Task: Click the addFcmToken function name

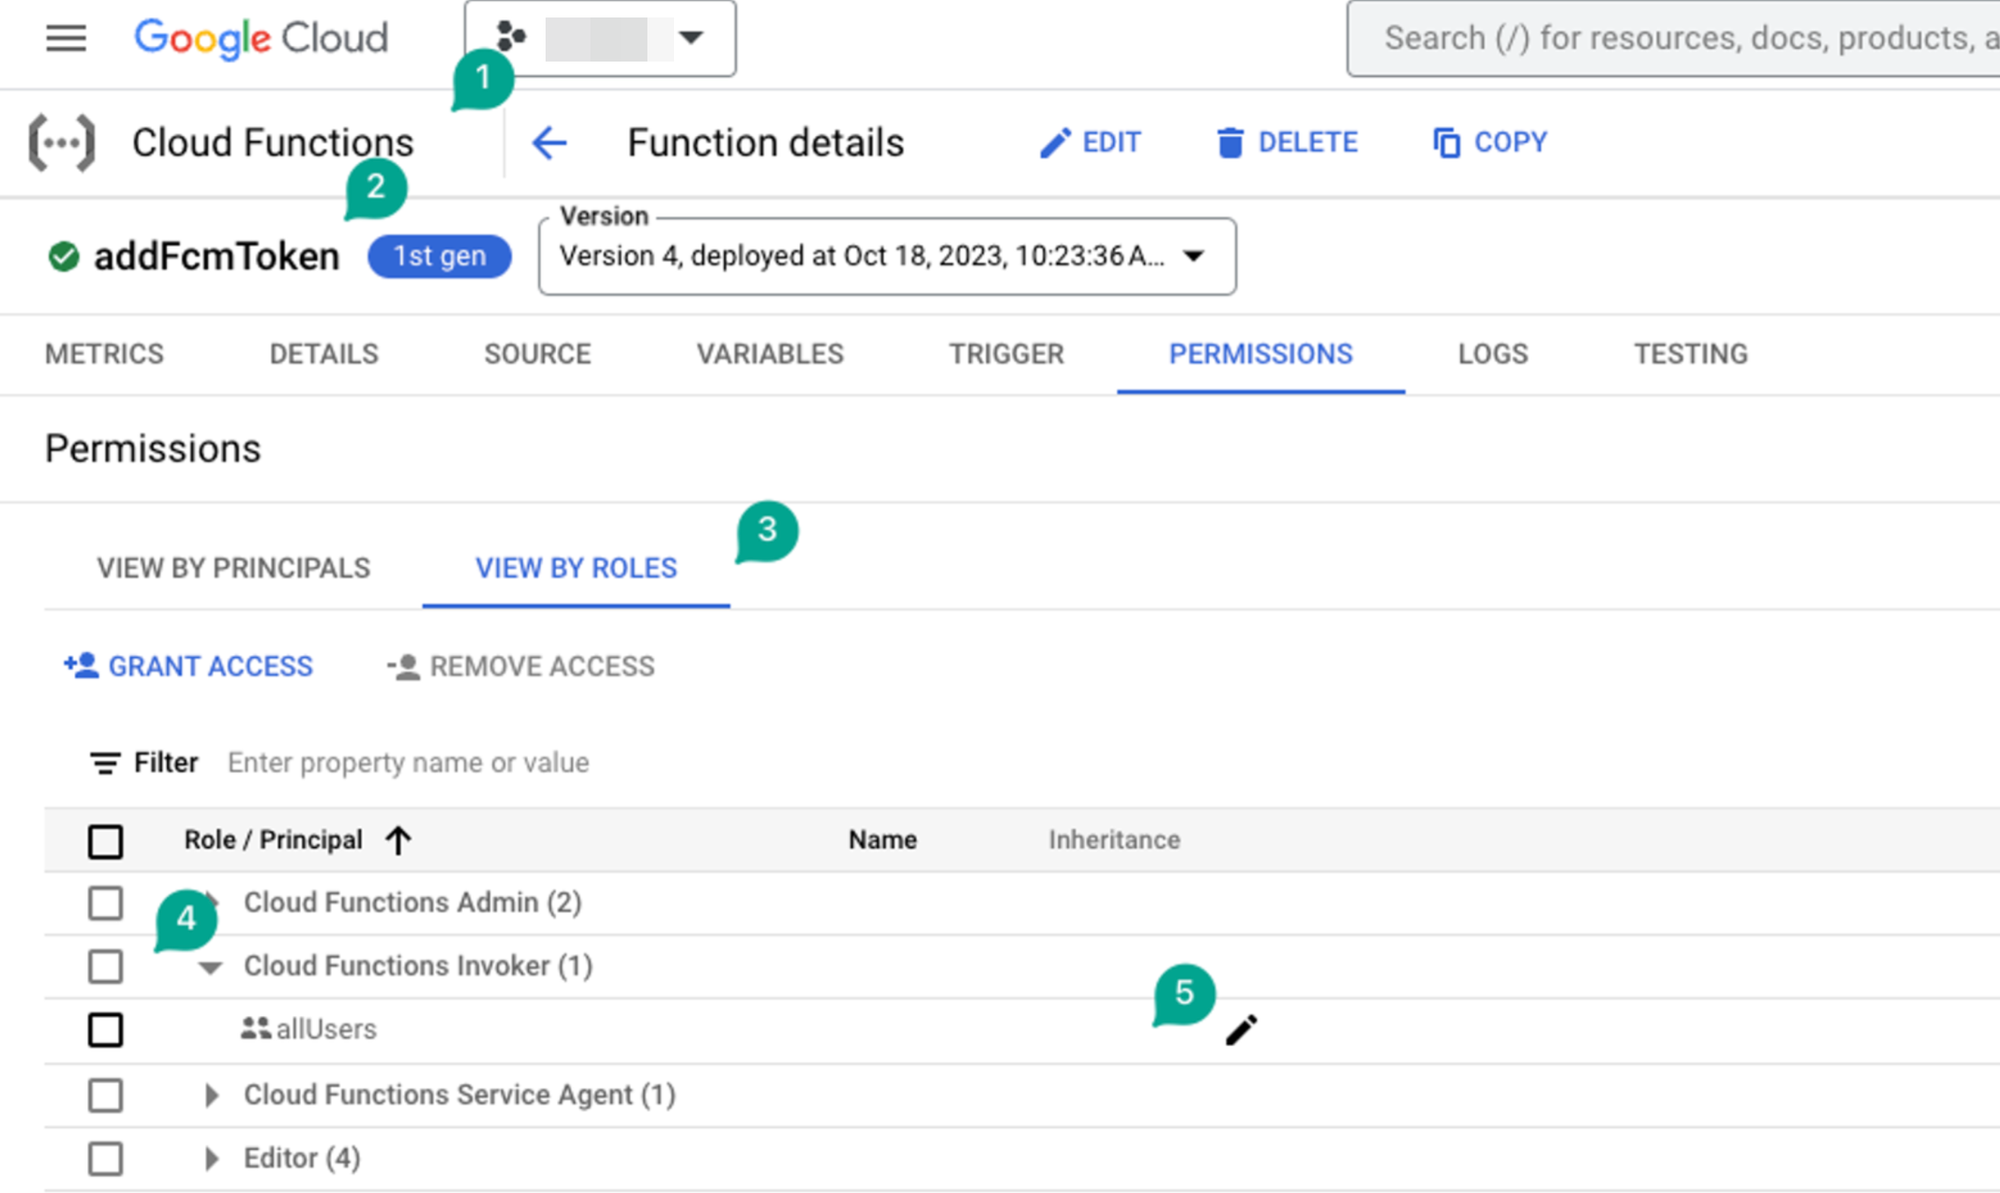Action: click(x=217, y=257)
